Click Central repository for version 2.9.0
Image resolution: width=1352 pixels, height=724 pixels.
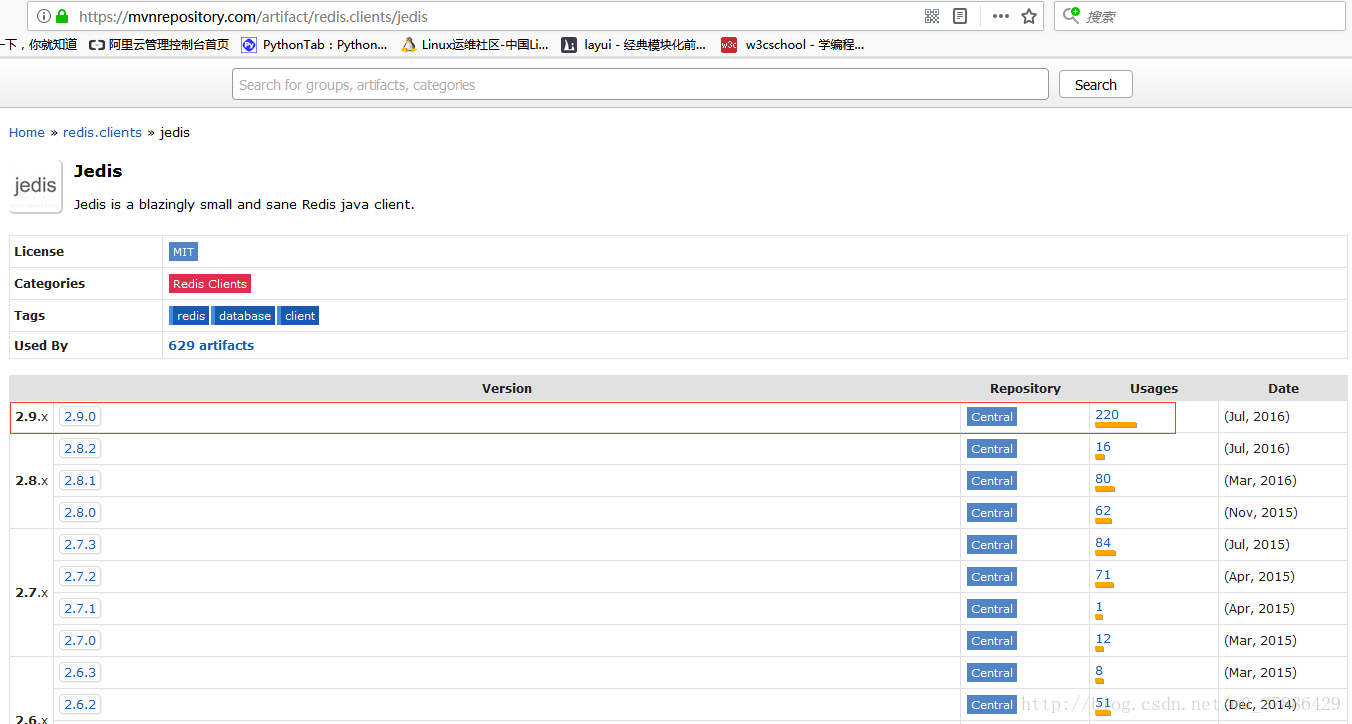point(992,417)
